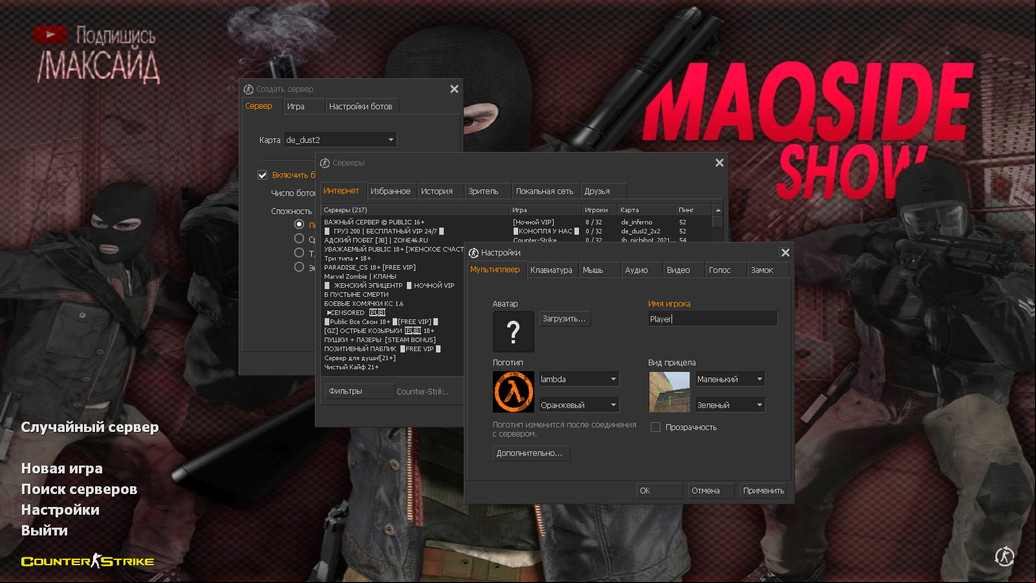Confirm settings with the OK button
Viewport: 1036px width, 583px height.
(x=659, y=490)
